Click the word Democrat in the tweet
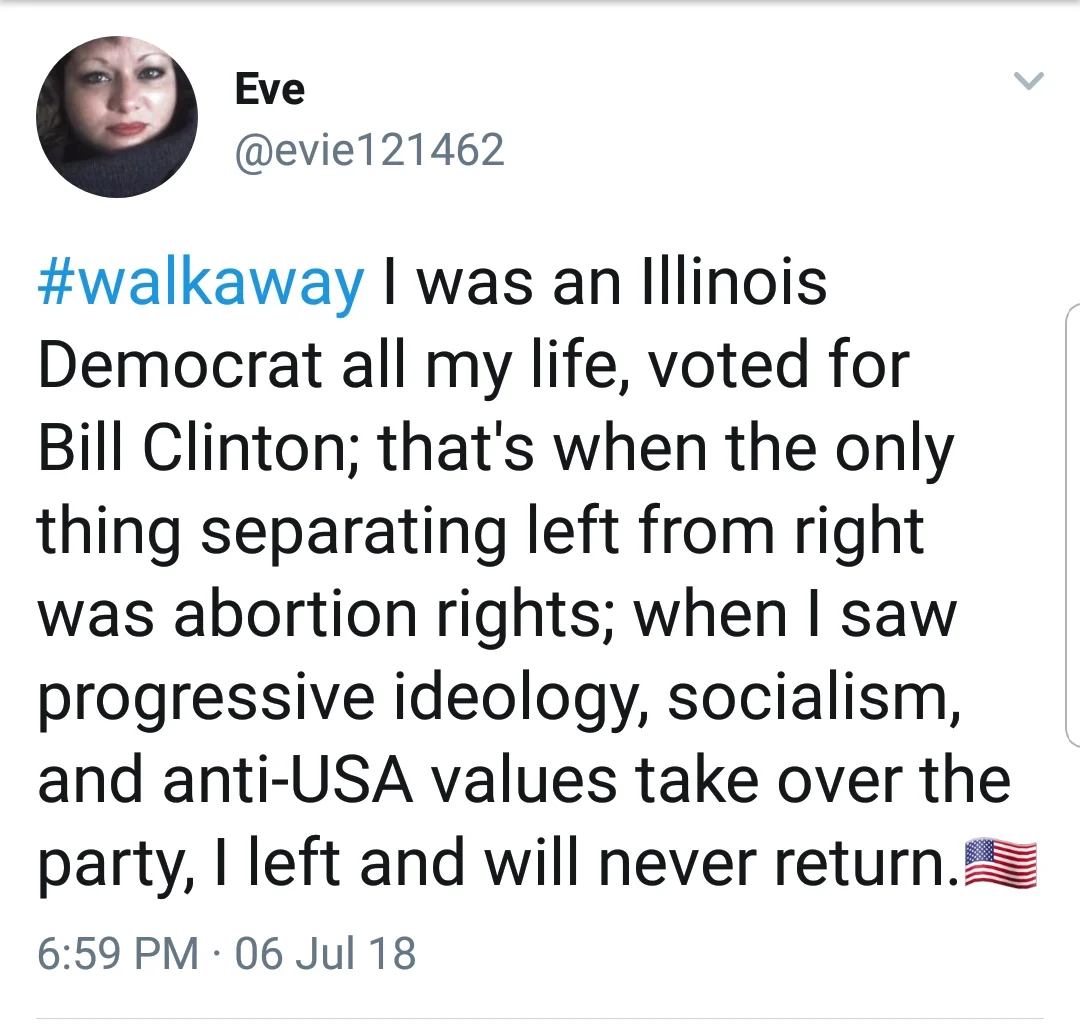The width and height of the screenshot is (1080, 1026). [180, 365]
